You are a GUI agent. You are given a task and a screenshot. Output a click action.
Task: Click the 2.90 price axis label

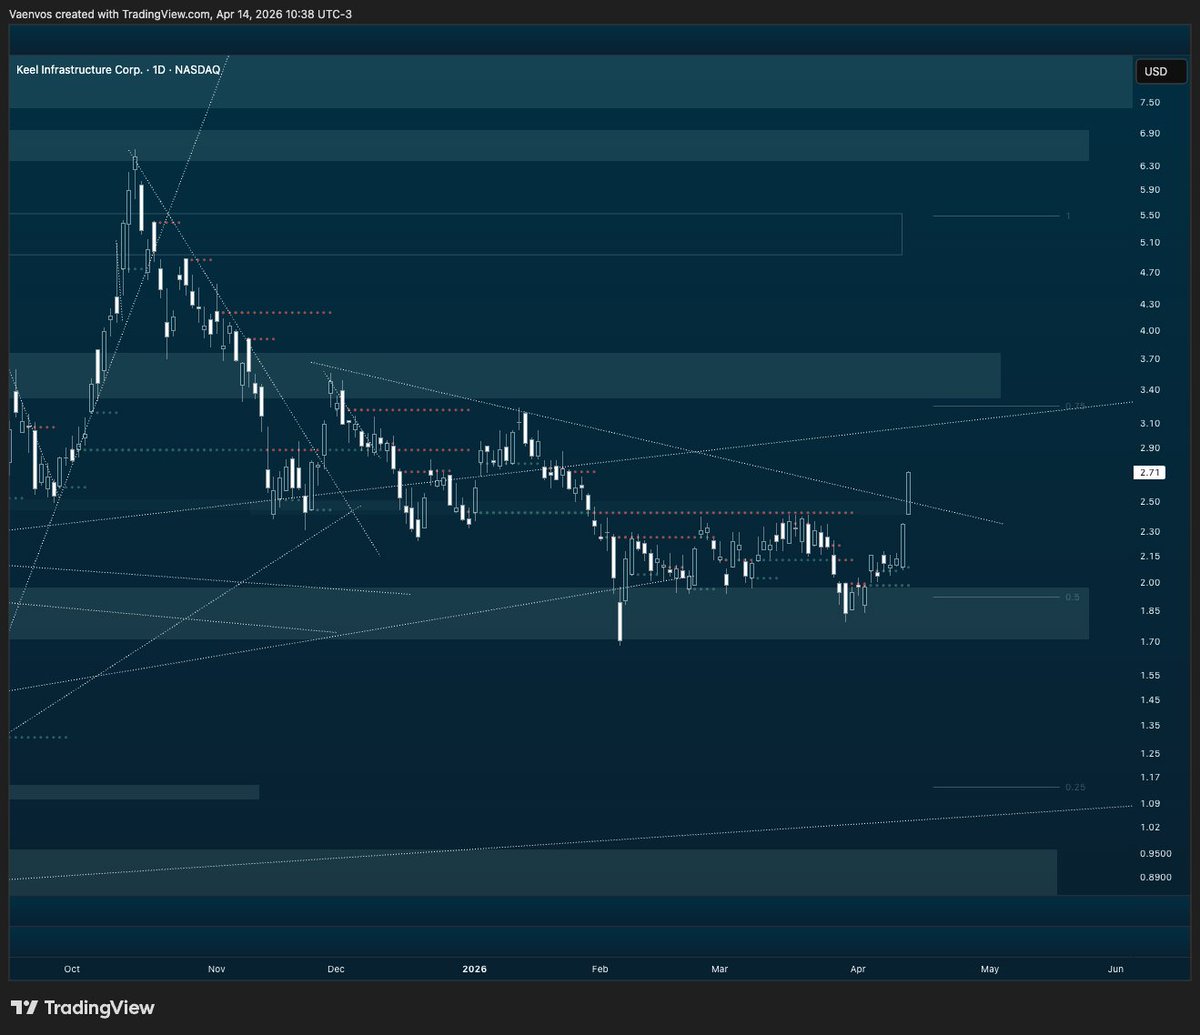tap(1149, 449)
